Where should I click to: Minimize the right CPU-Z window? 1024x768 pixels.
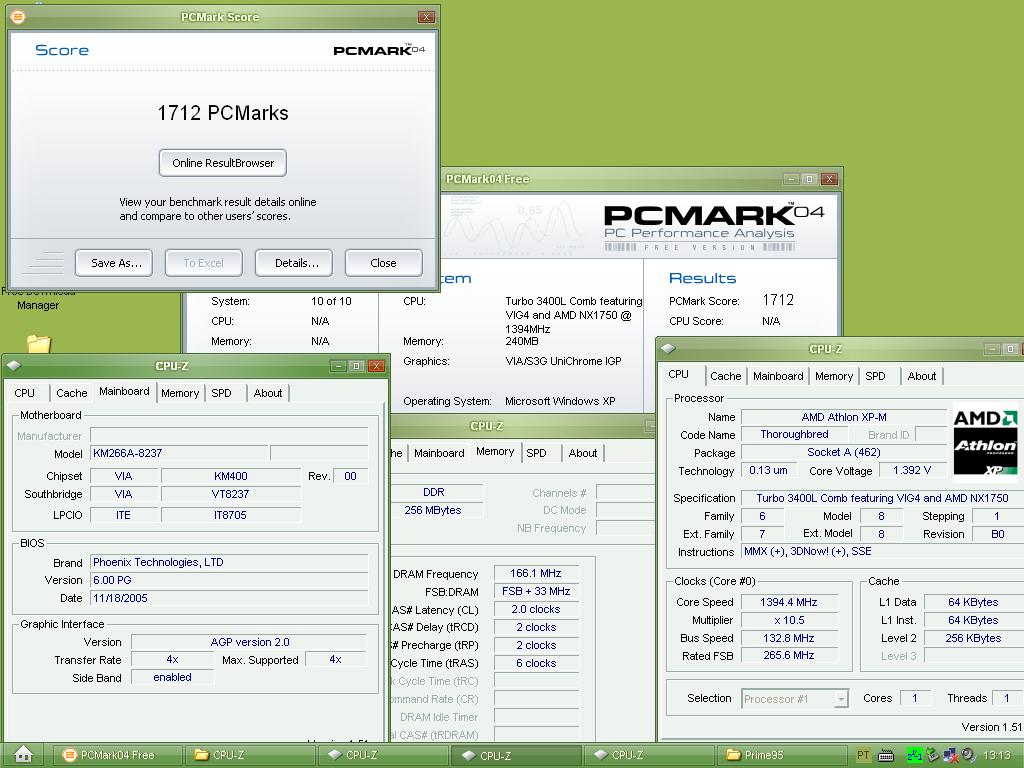click(x=992, y=349)
